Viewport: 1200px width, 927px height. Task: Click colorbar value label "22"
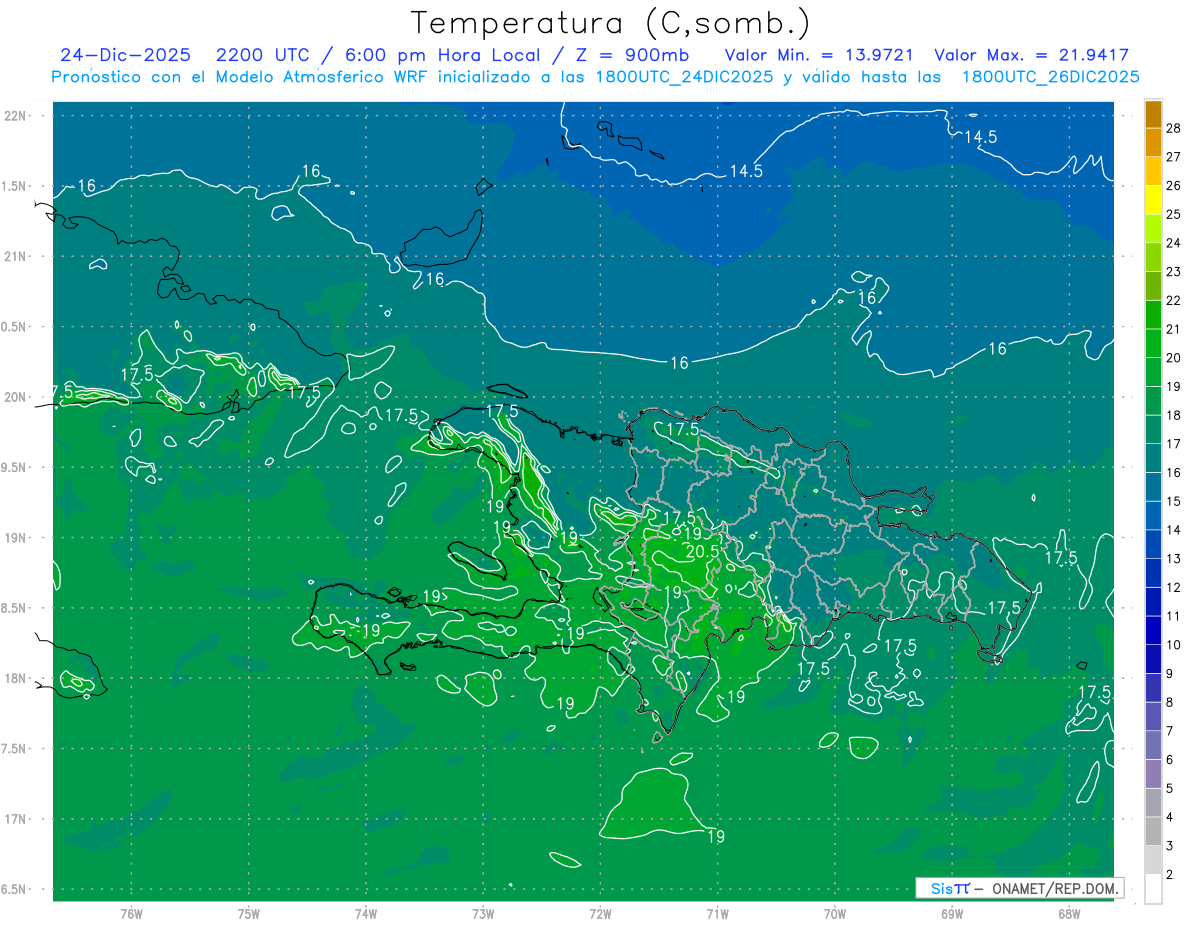tap(1174, 300)
